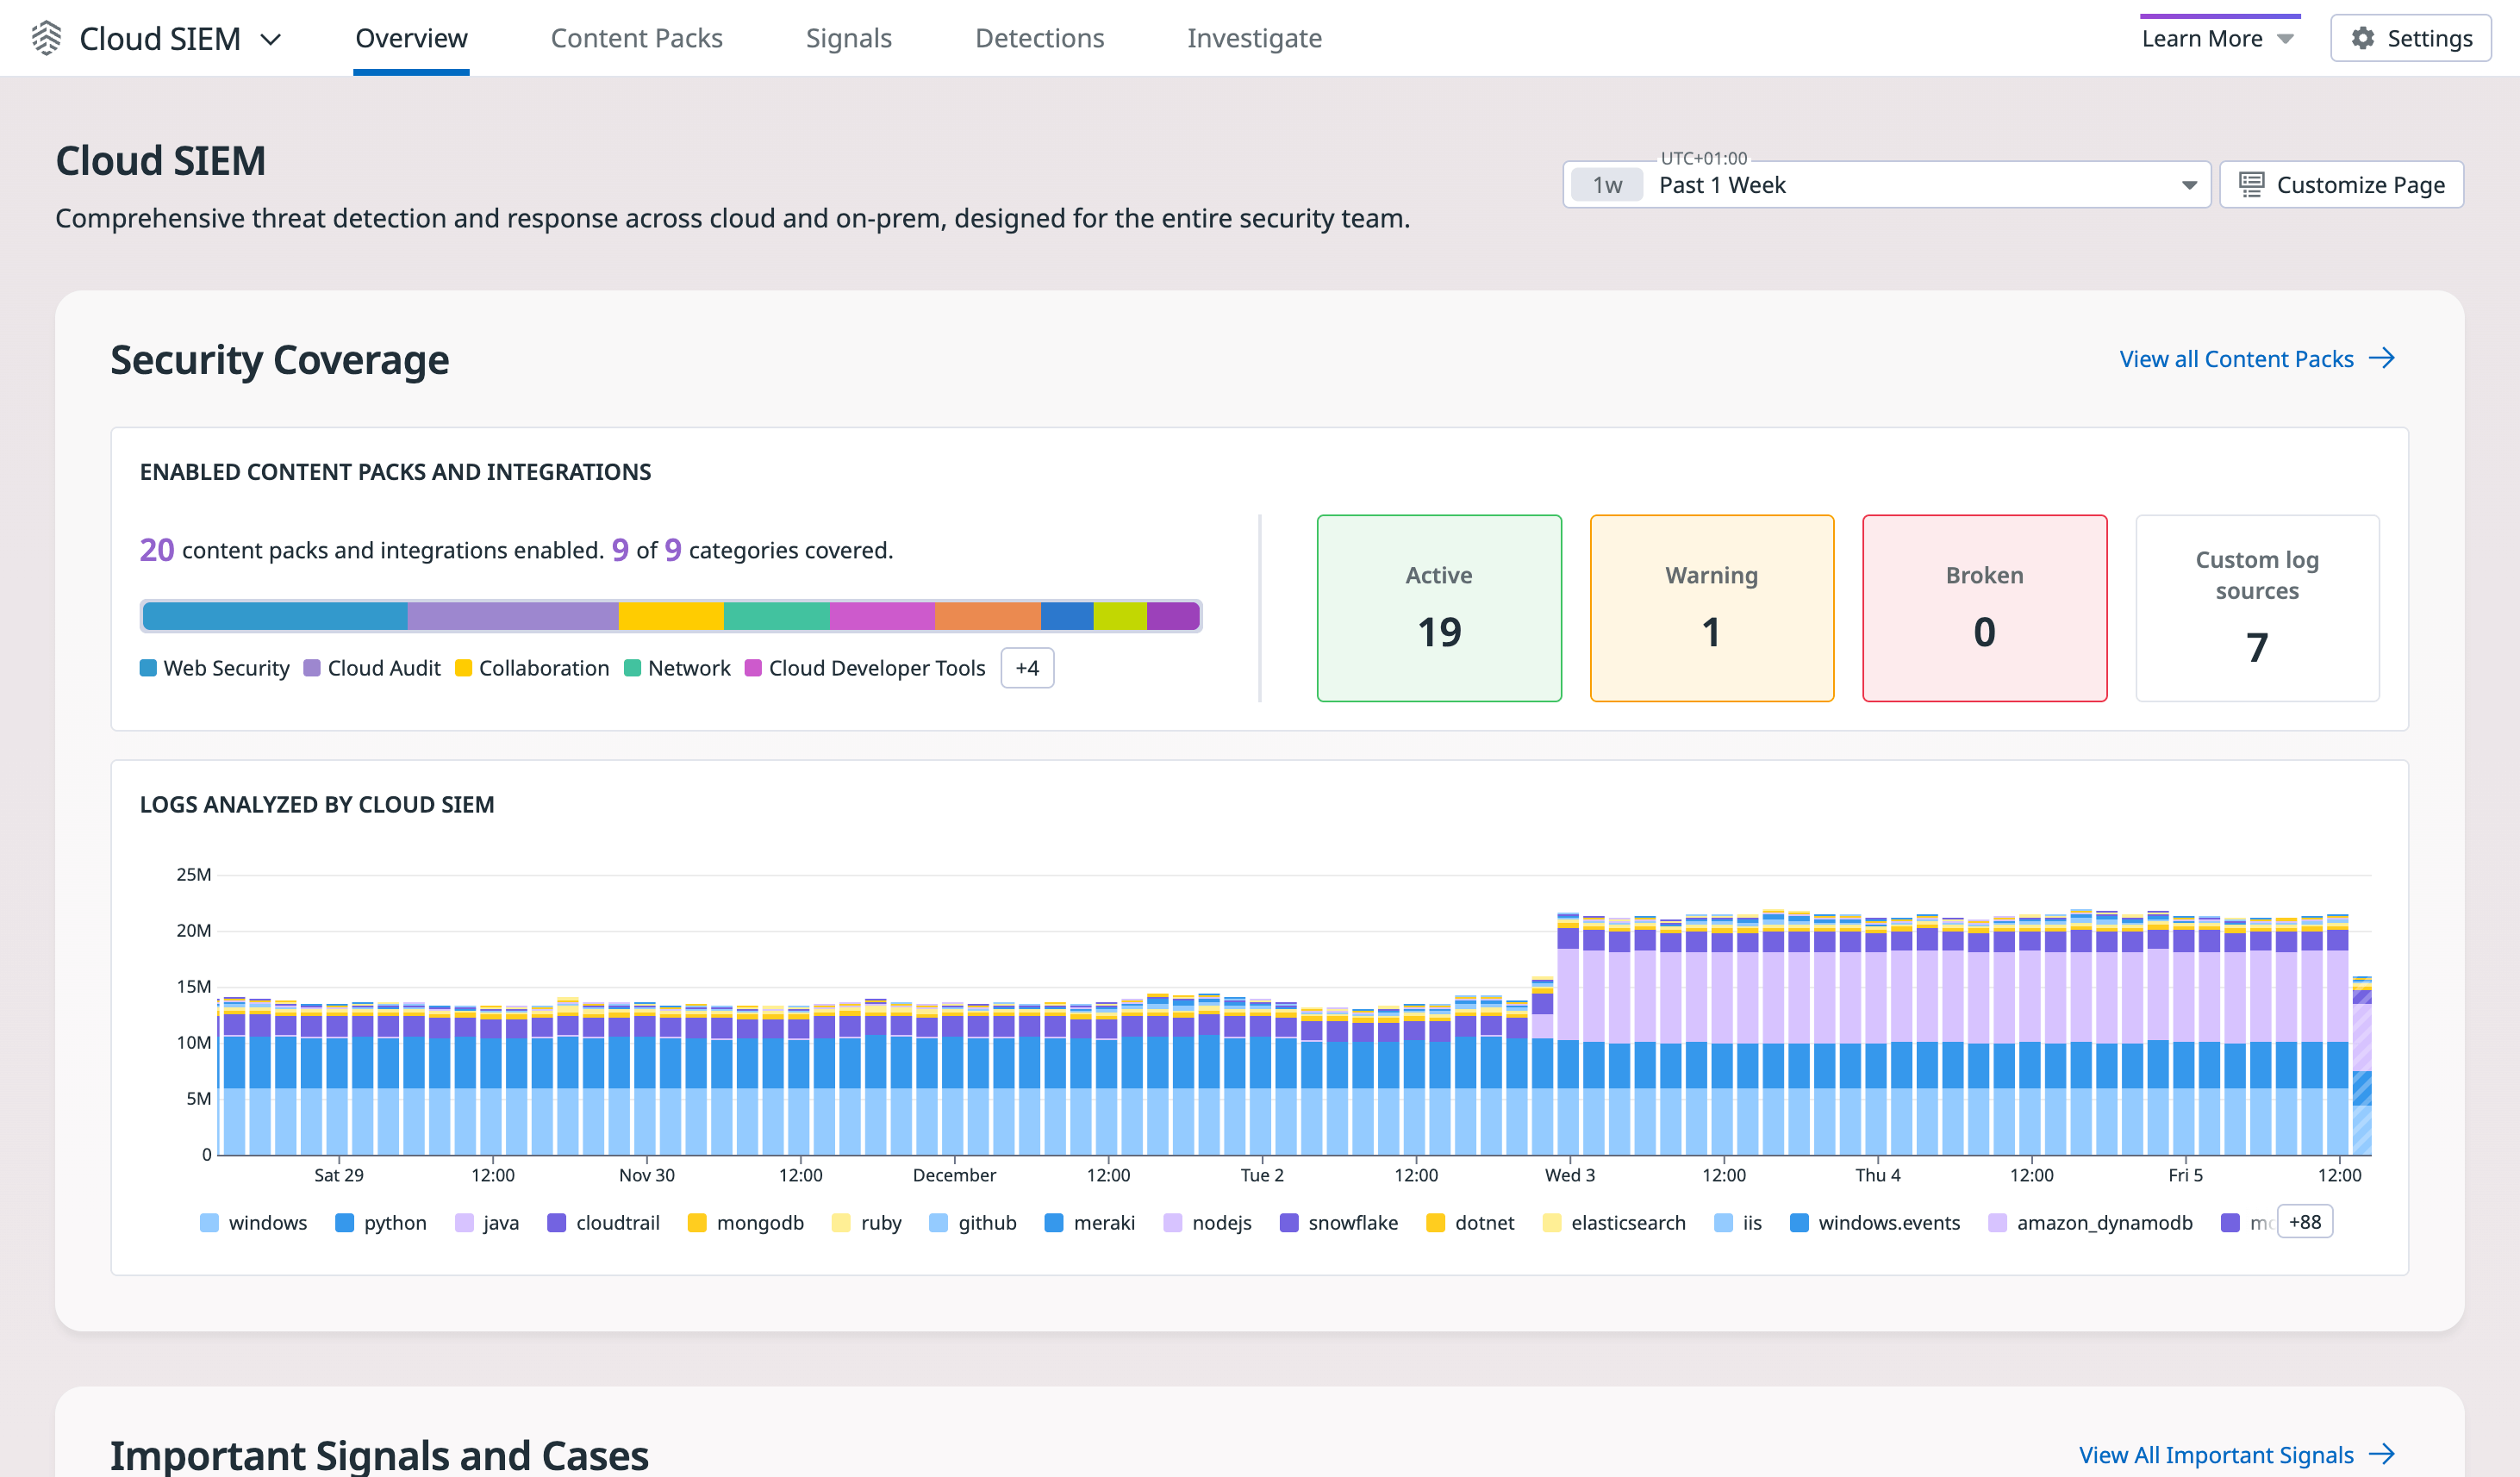Open the Warning status card
The image size is (2520, 1477).
1711,608
